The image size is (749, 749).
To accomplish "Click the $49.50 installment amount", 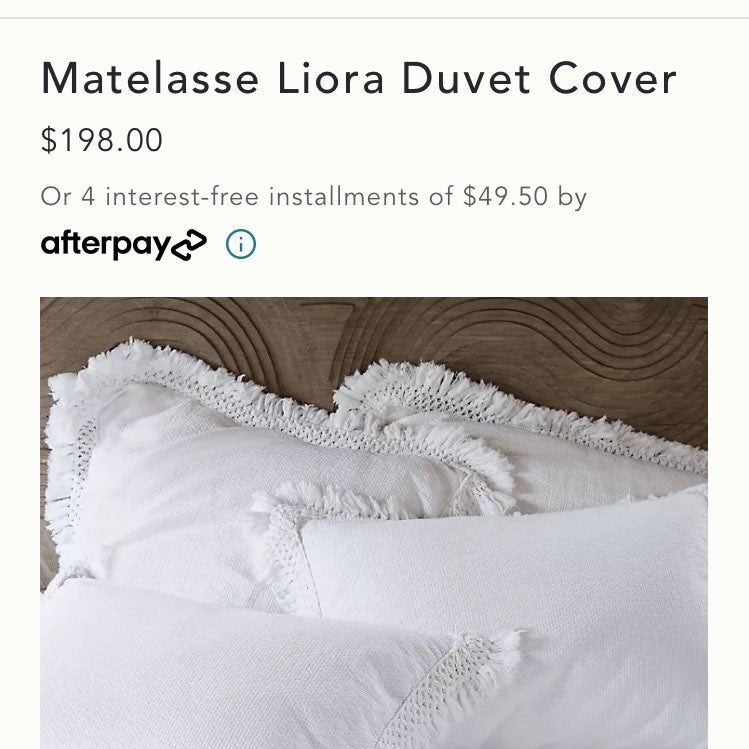I will pyautogui.click(x=505, y=196).
